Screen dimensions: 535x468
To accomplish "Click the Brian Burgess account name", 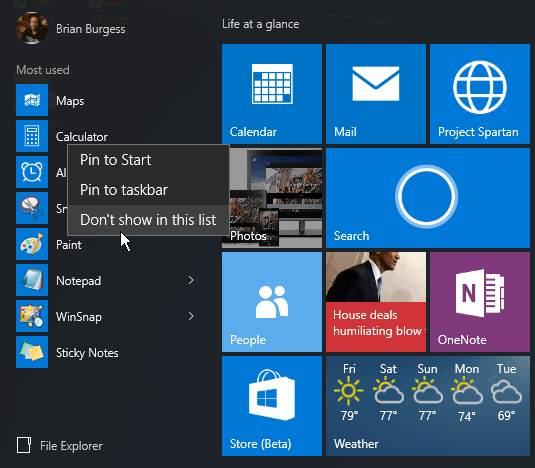I will pos(91,29).
